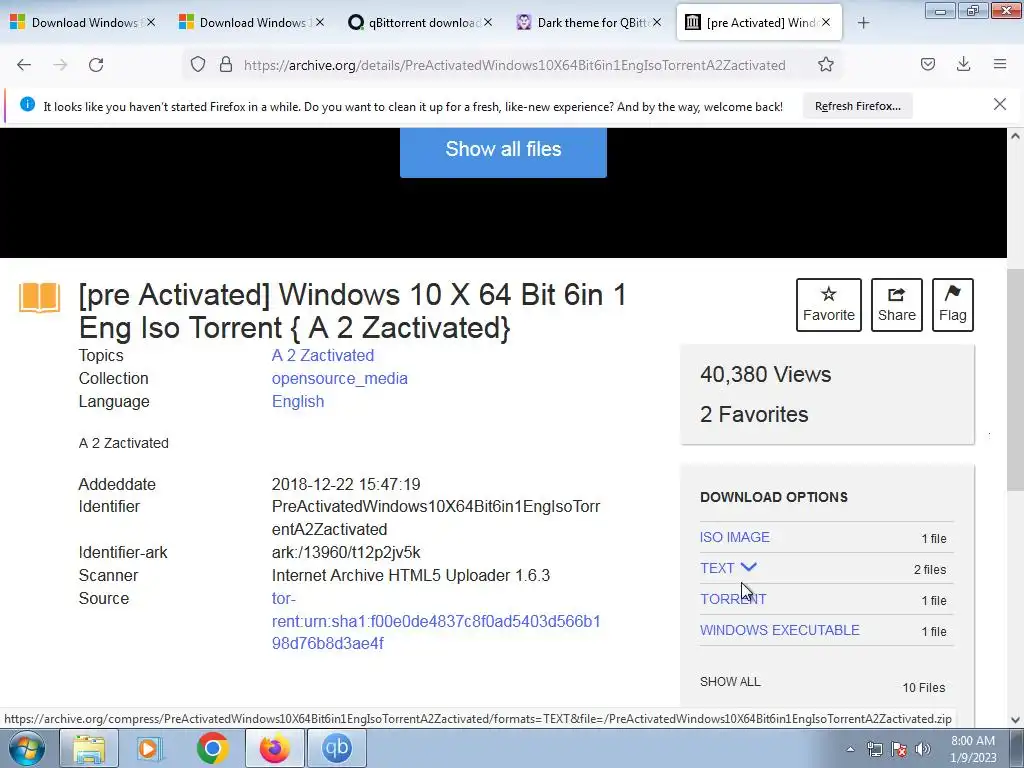
Task: Open the volume speaker tray icon
Action: 923,749
